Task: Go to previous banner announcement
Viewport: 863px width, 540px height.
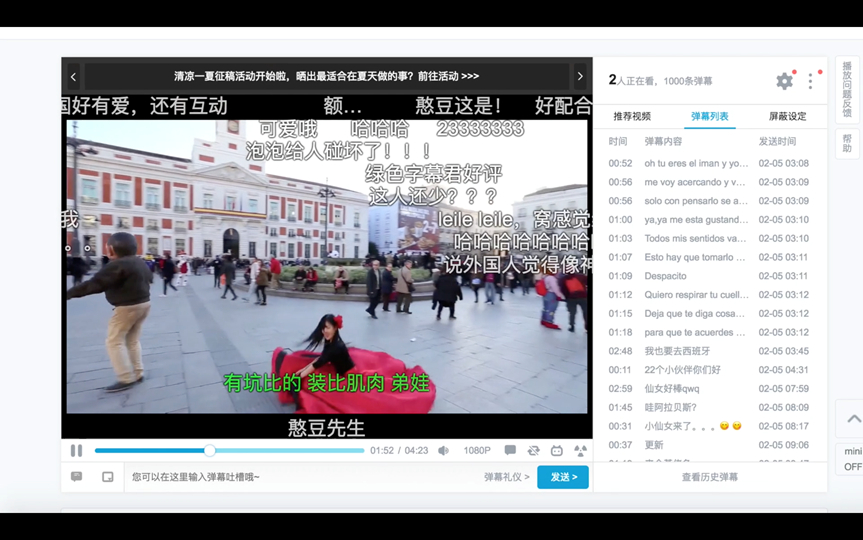Action: pos(73,77)
